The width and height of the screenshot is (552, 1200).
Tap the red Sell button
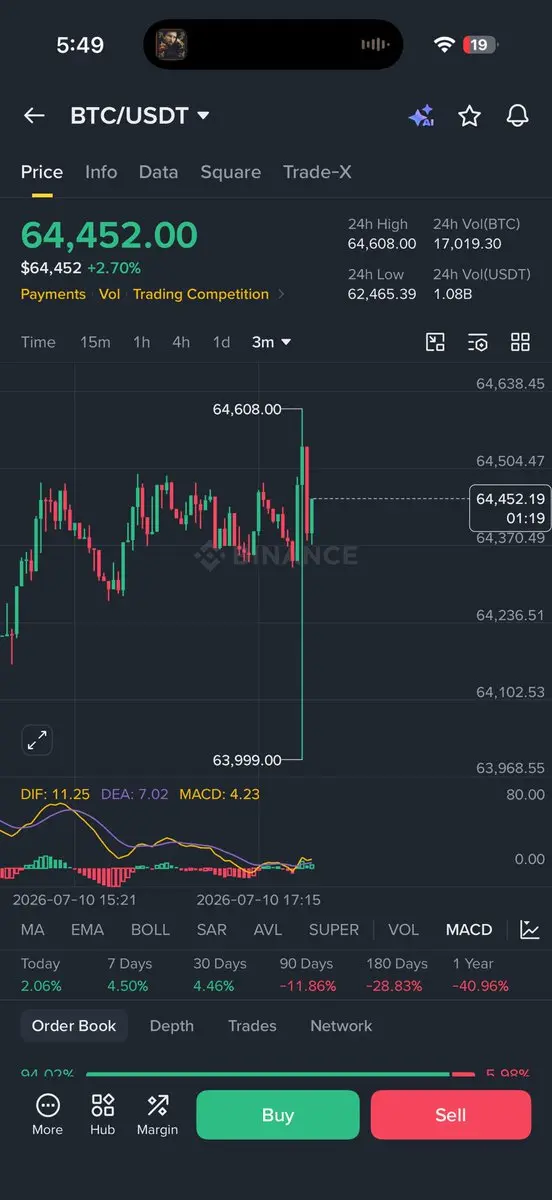451,1115
